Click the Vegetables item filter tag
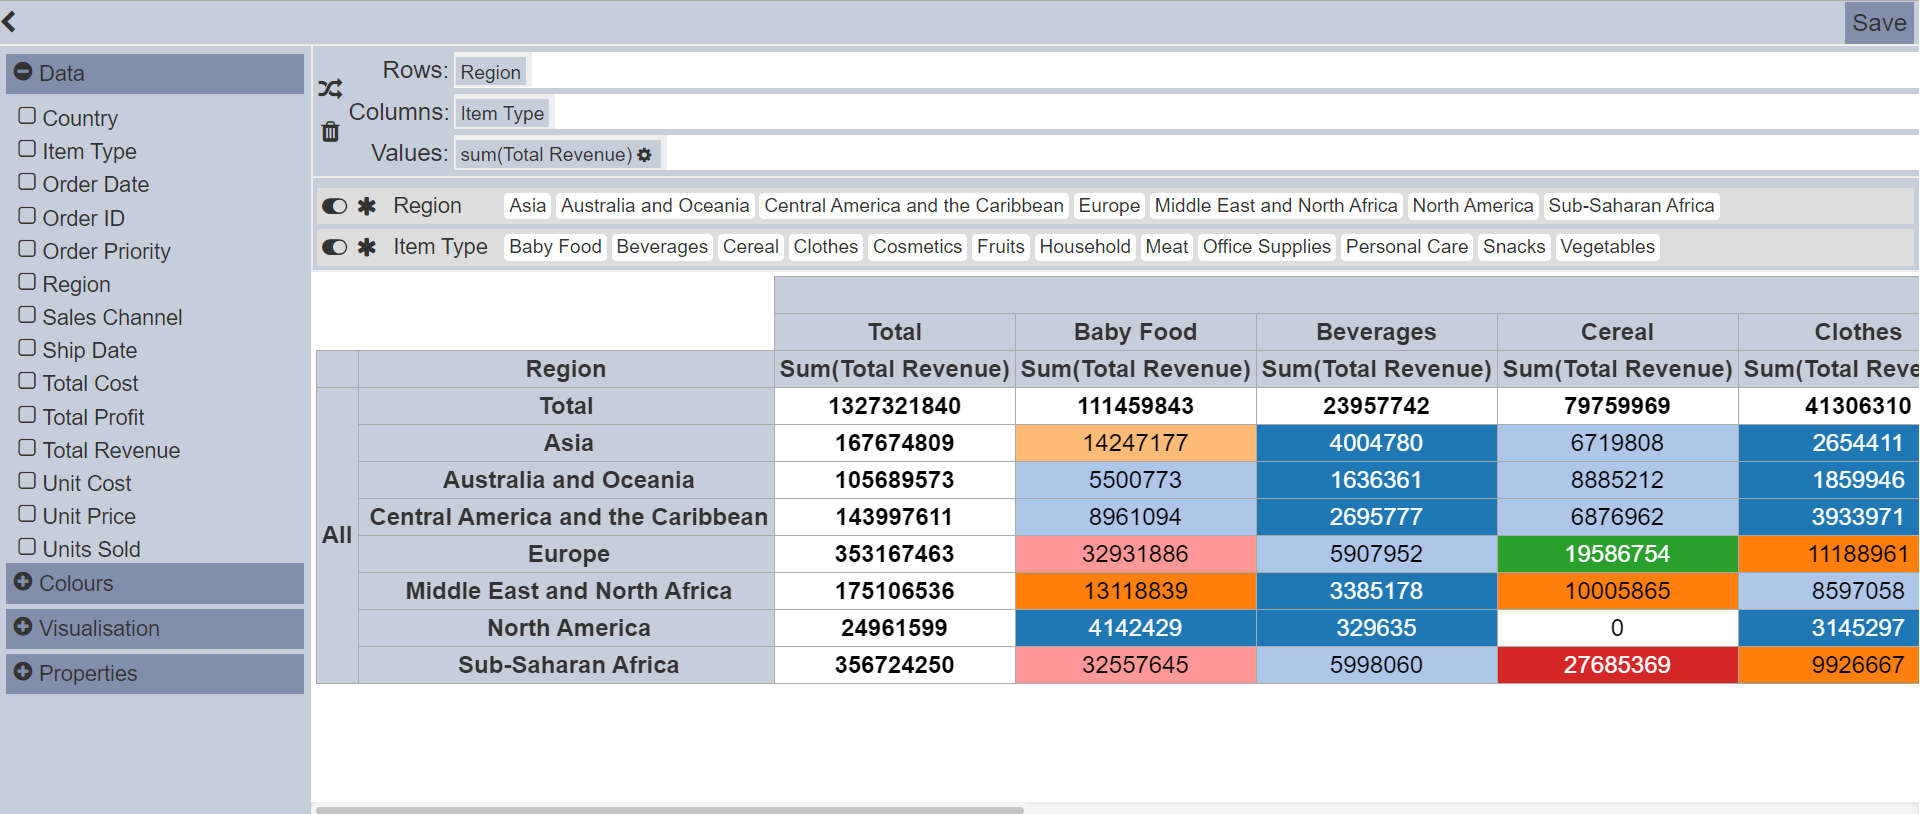Viewport: 1920px width, 814px height. 1607,247
